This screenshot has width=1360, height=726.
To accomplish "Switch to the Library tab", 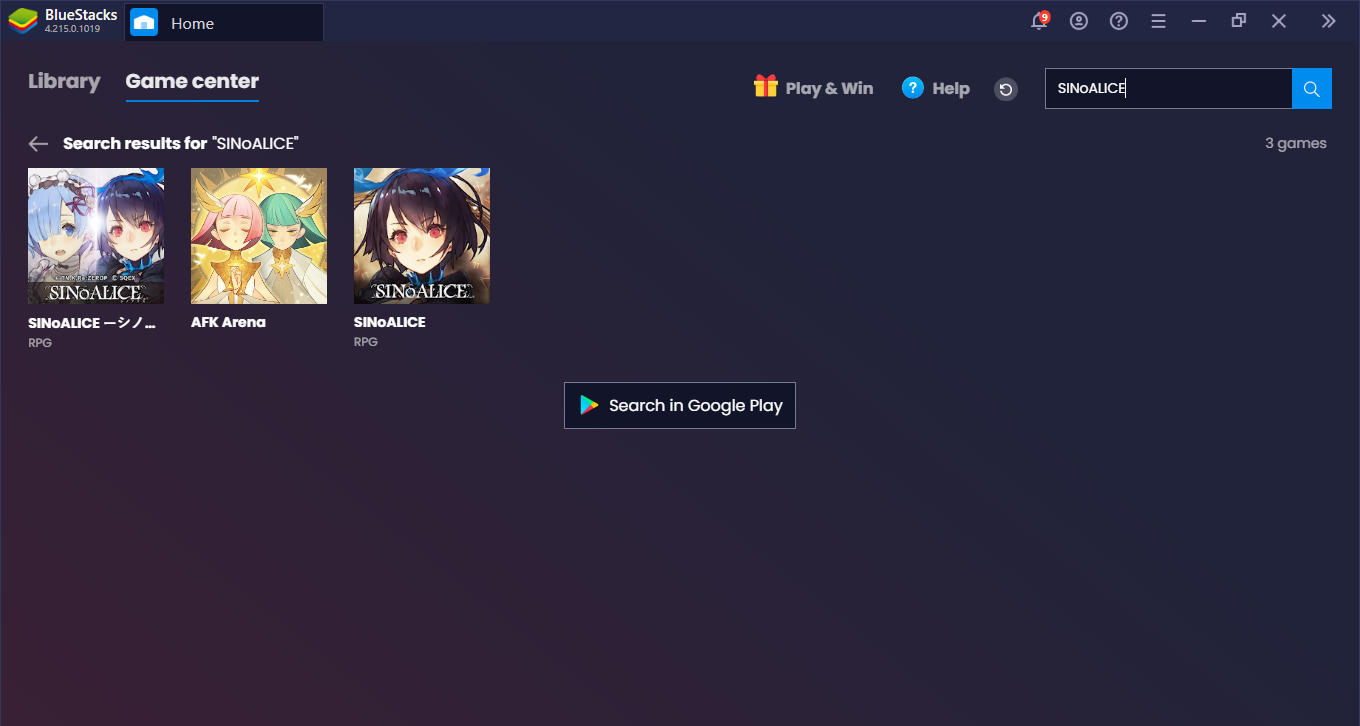I will 64,82.
